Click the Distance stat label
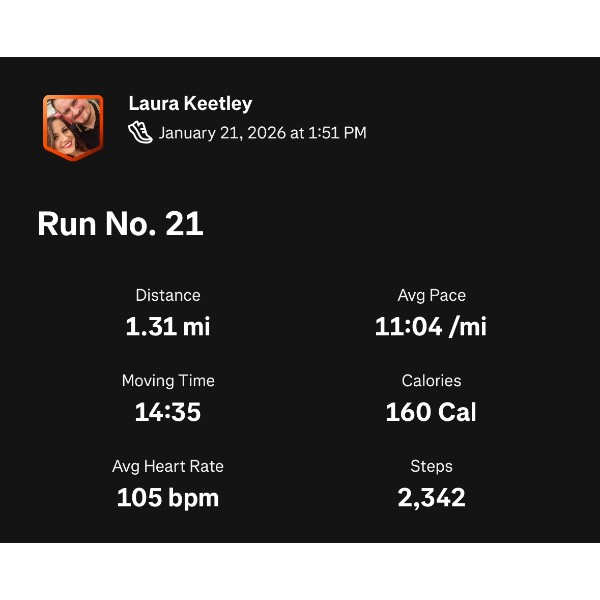600x600 pixels. [168, 295]
